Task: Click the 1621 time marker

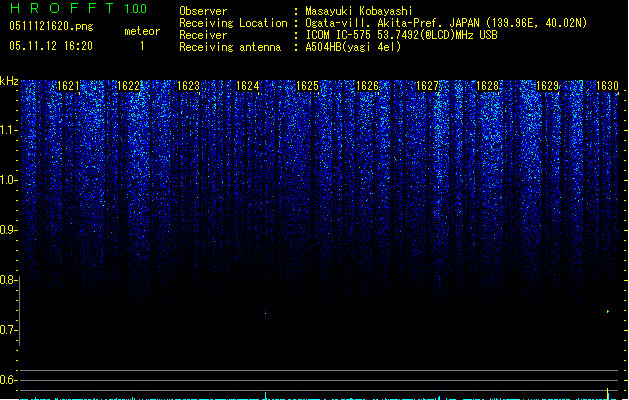Action: click(x=68, y=85)
